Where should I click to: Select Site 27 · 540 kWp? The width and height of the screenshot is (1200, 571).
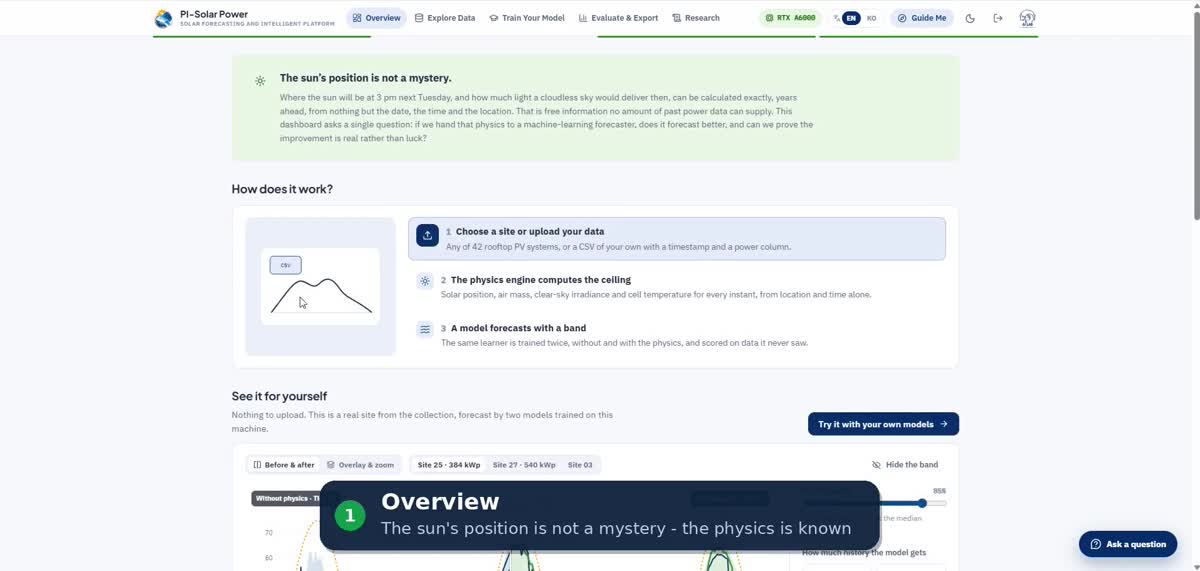pyautogui.click(x=524, y=465)
